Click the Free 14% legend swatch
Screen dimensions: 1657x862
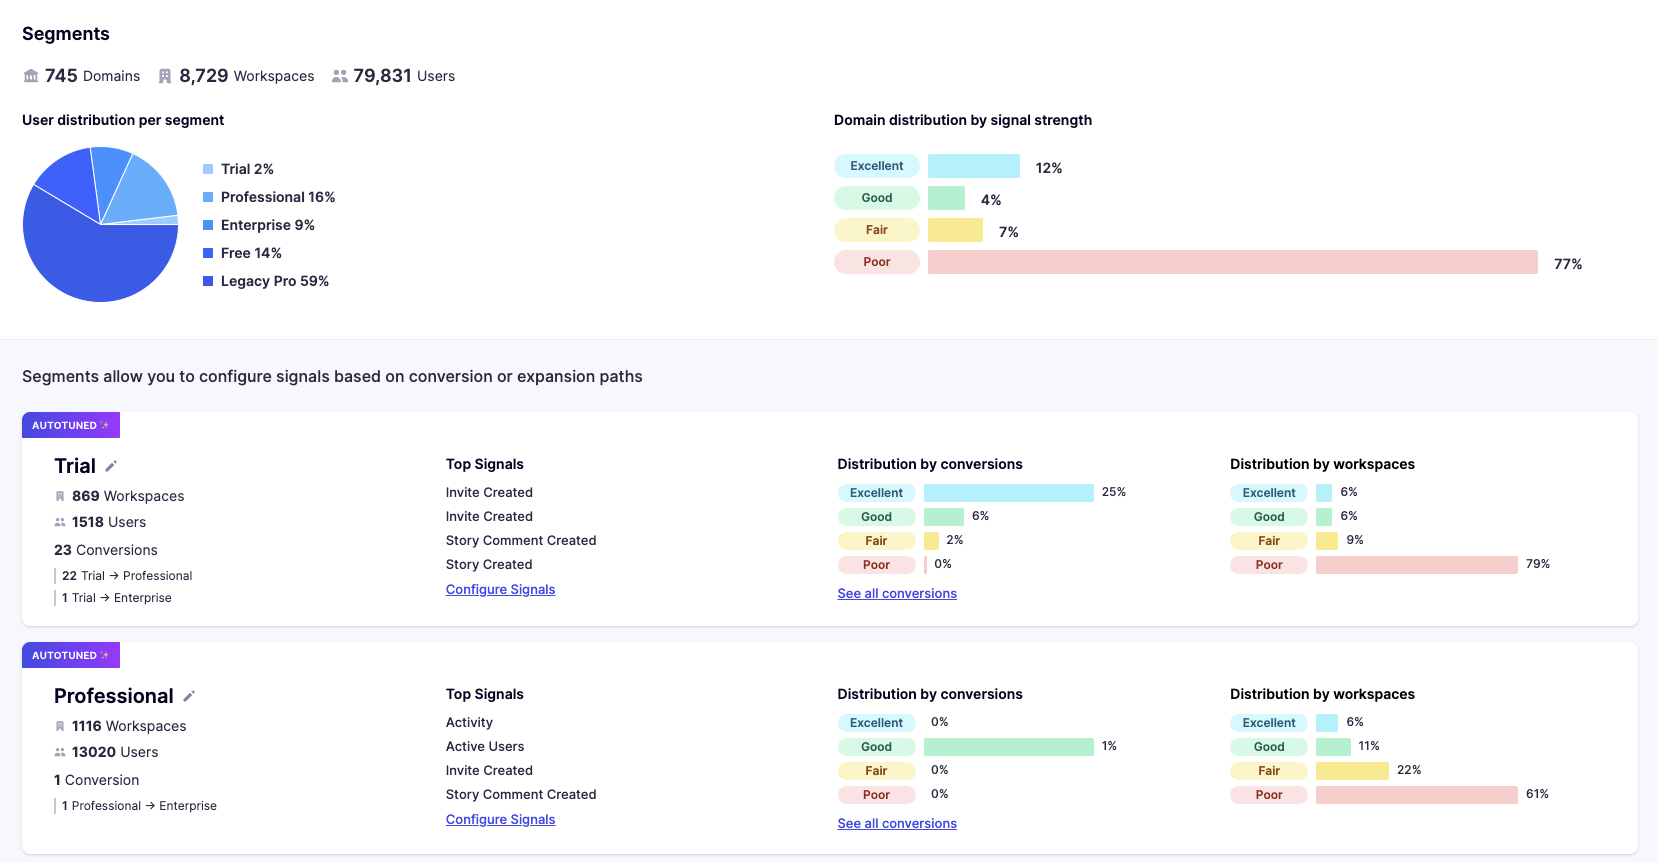[x=208, y=253]
